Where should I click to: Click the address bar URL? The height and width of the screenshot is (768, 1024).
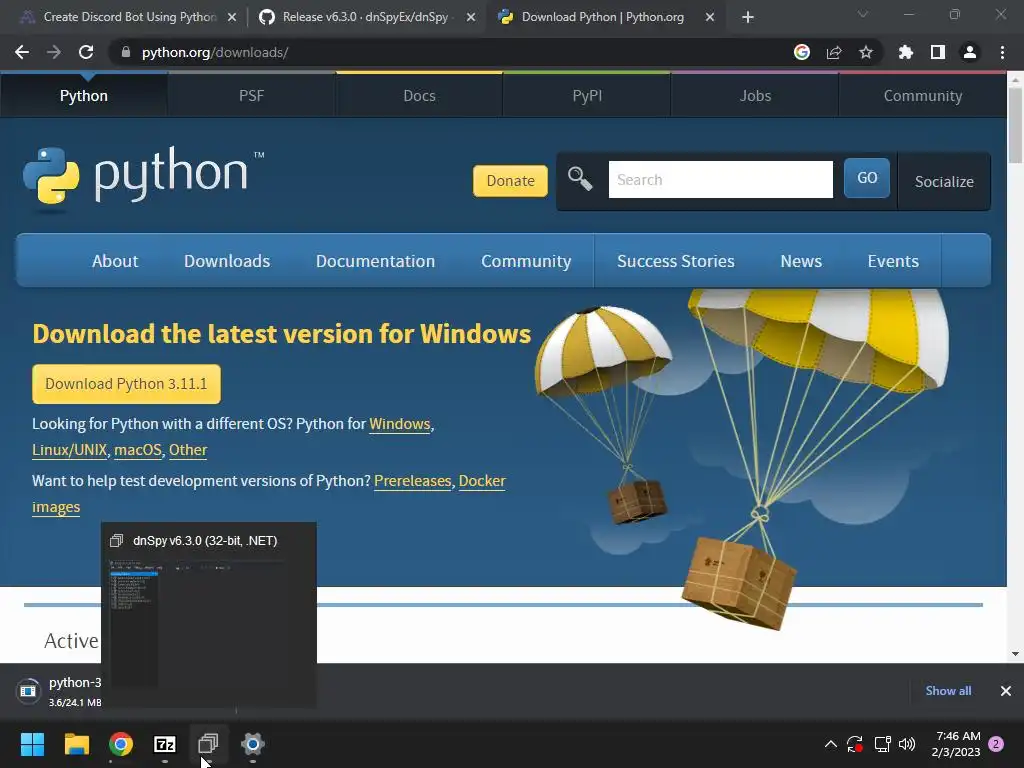click(x=215, y=52)
